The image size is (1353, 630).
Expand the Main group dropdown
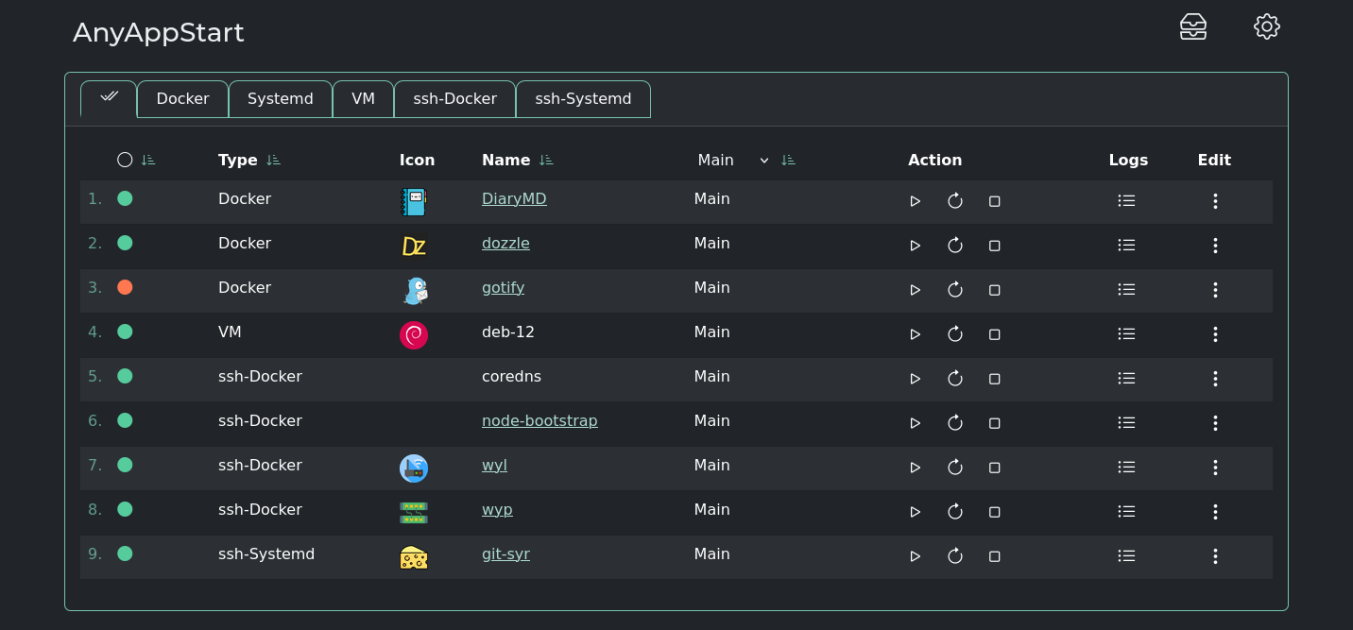click(734, 160)
